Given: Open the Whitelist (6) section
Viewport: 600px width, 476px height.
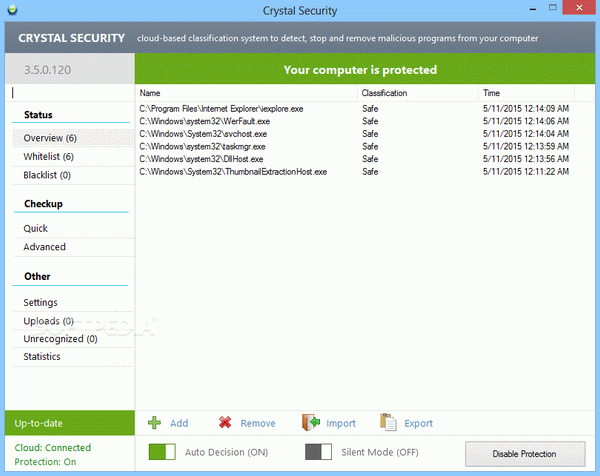Looking at the screenshot, I should [x=73, y=156].
